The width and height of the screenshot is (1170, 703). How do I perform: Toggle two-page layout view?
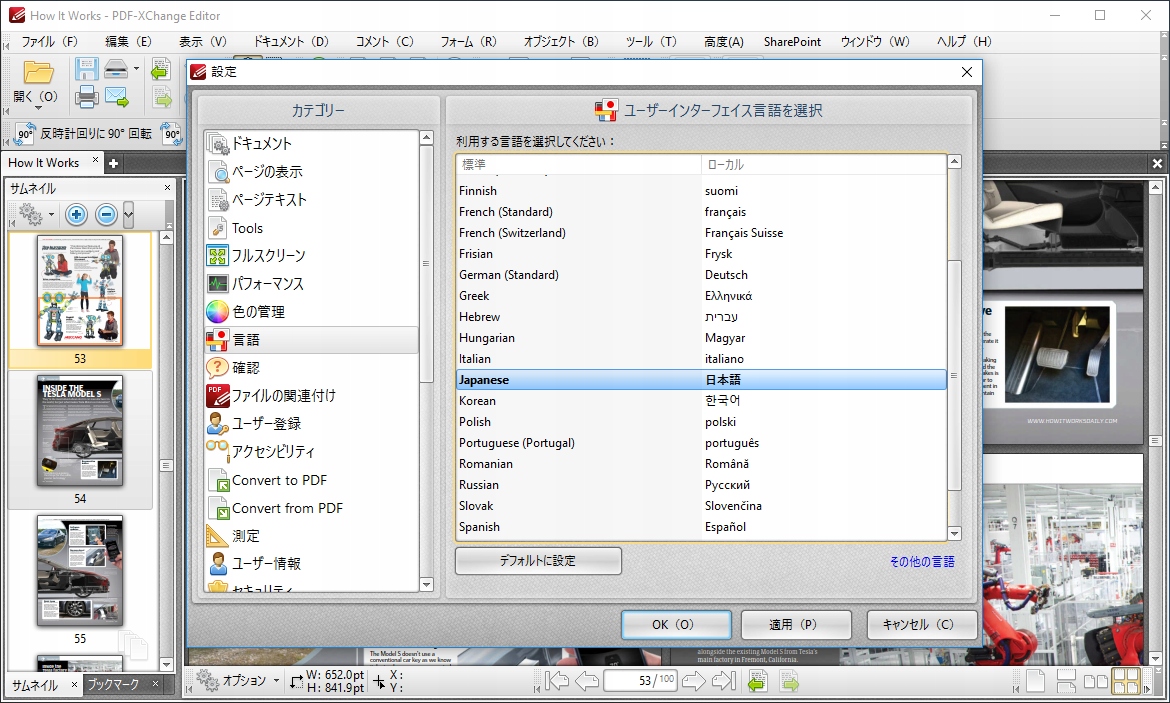[x=1095, y=680]
